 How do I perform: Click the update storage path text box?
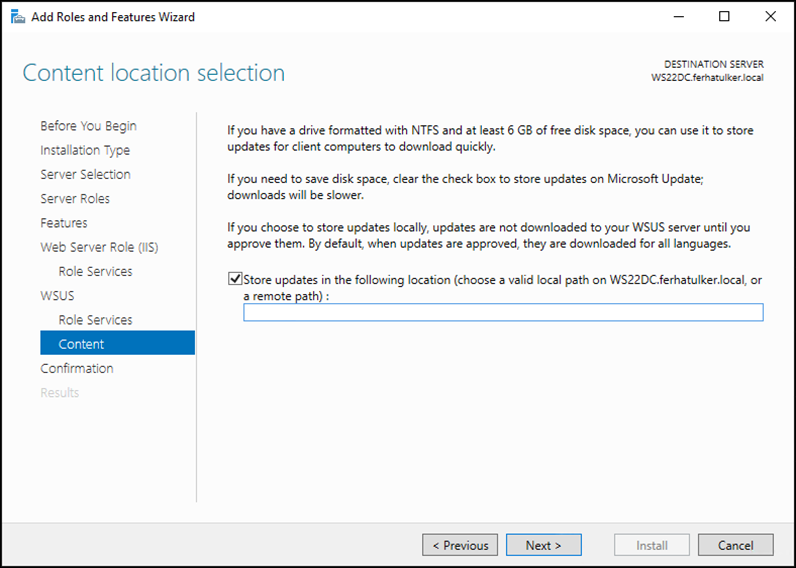coord(503,312)
